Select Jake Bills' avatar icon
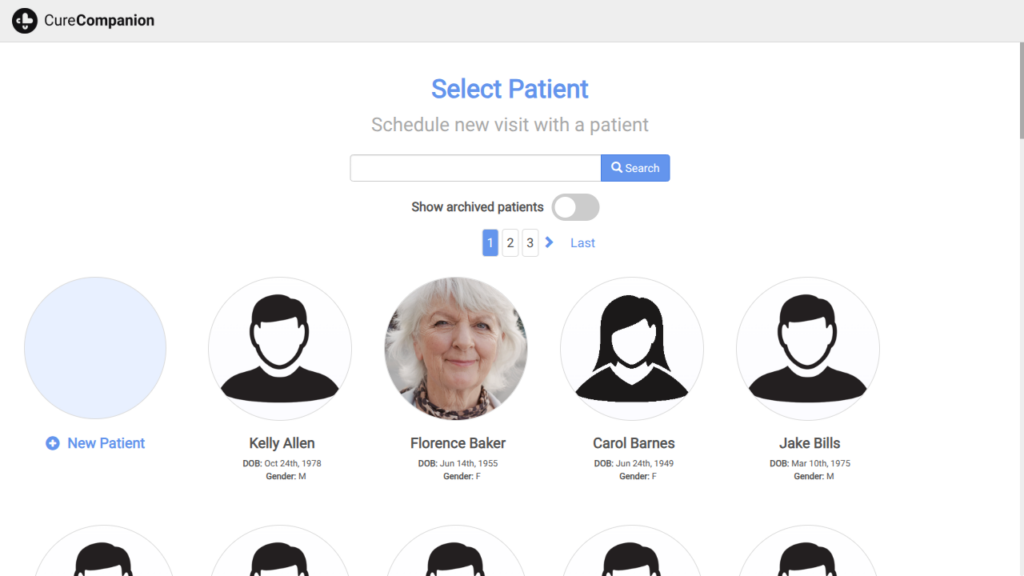 [808, 348]
